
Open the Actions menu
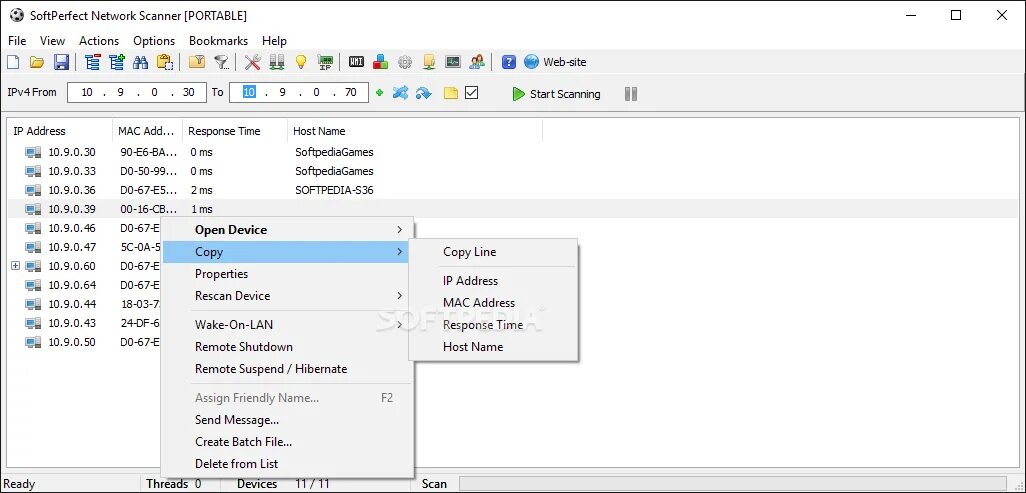click(99, 41)
